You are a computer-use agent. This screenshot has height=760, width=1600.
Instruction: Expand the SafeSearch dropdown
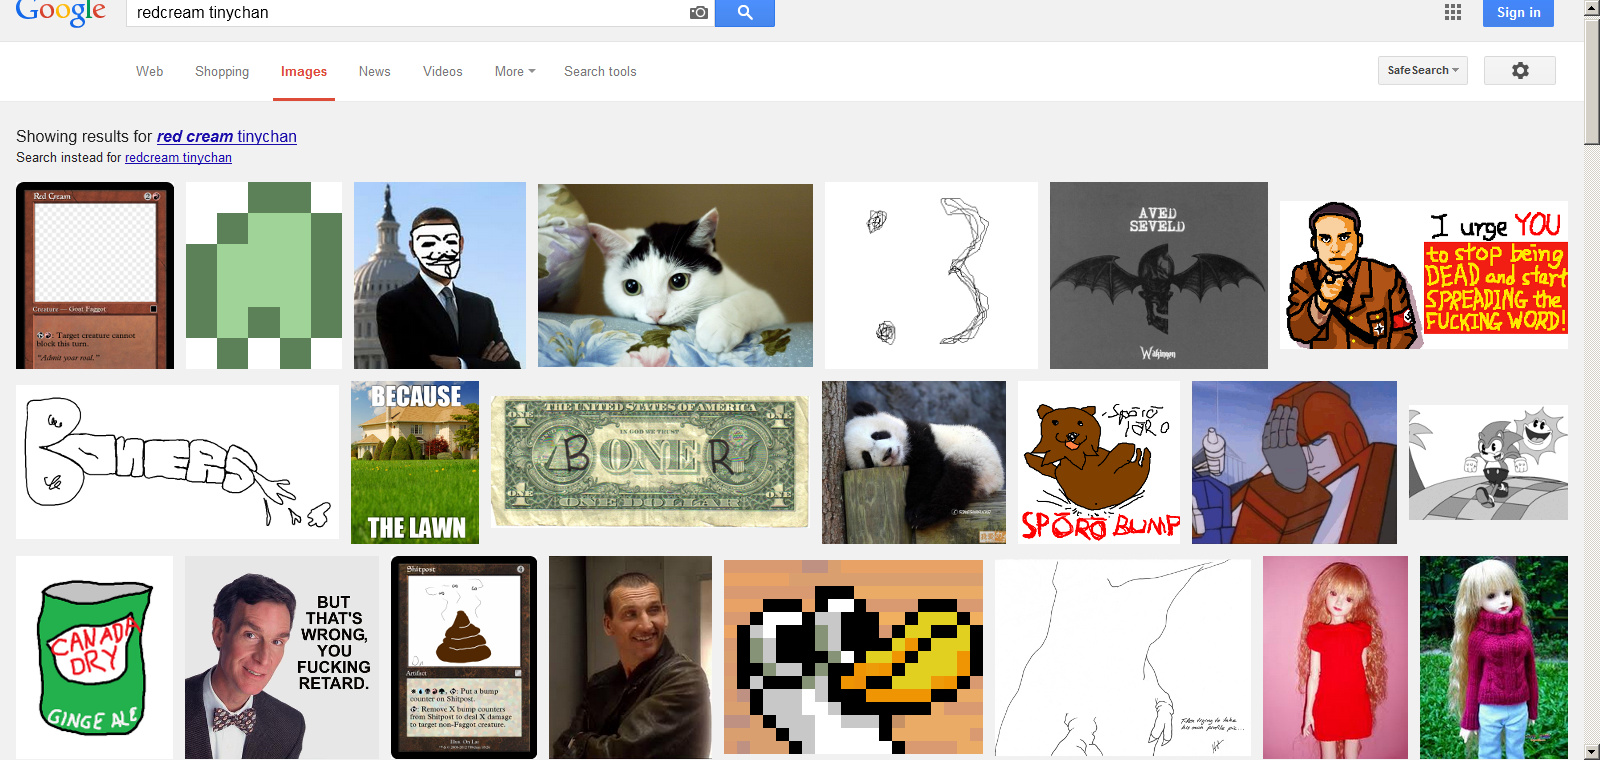[1422, 71]
